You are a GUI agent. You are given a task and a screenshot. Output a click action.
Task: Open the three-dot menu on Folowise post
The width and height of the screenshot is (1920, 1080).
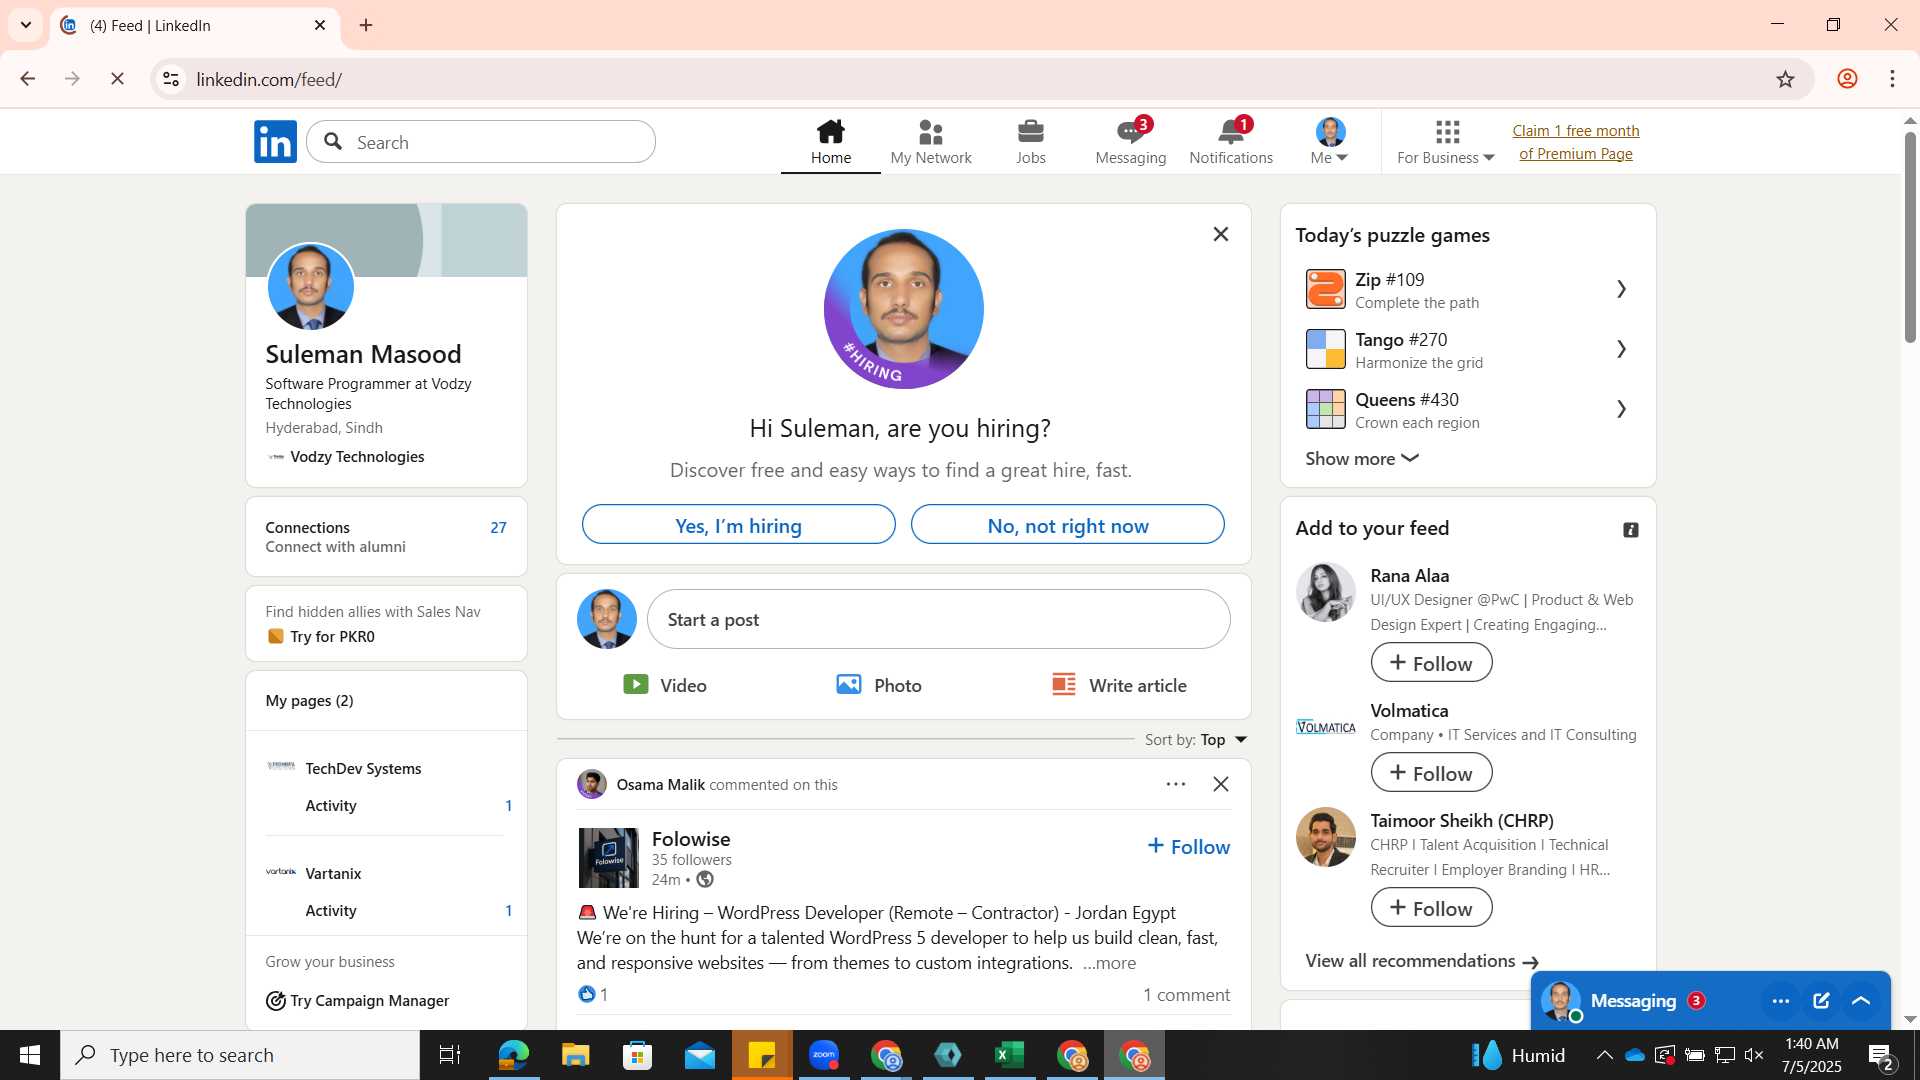pyautogui.click(x=1175, y=785)
